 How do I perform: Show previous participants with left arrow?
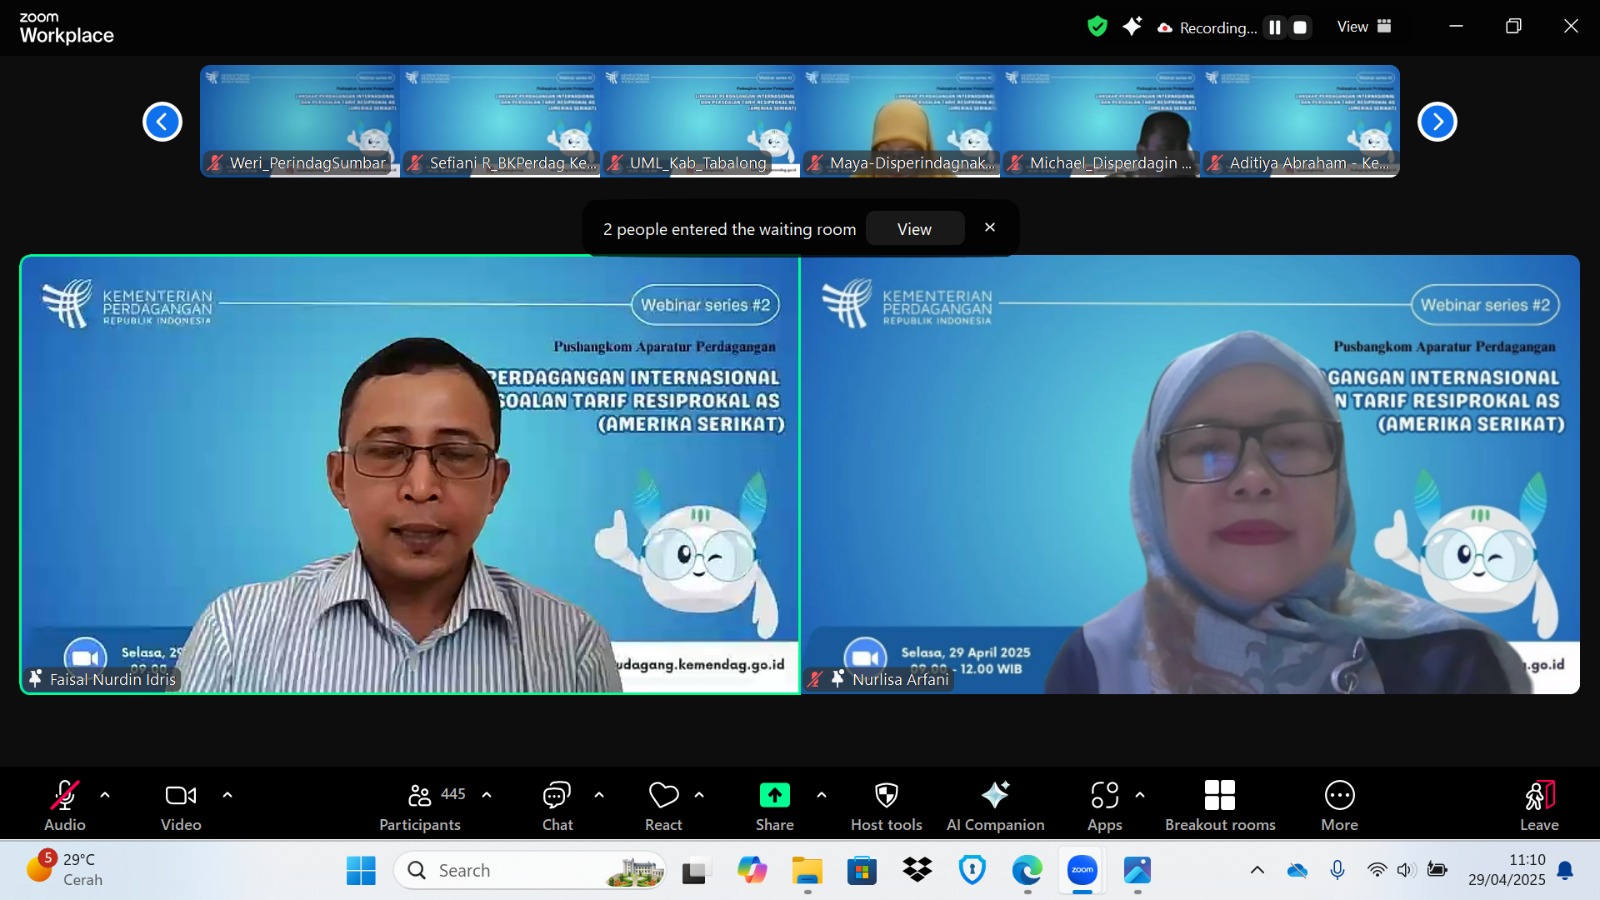tap(162, 122)
